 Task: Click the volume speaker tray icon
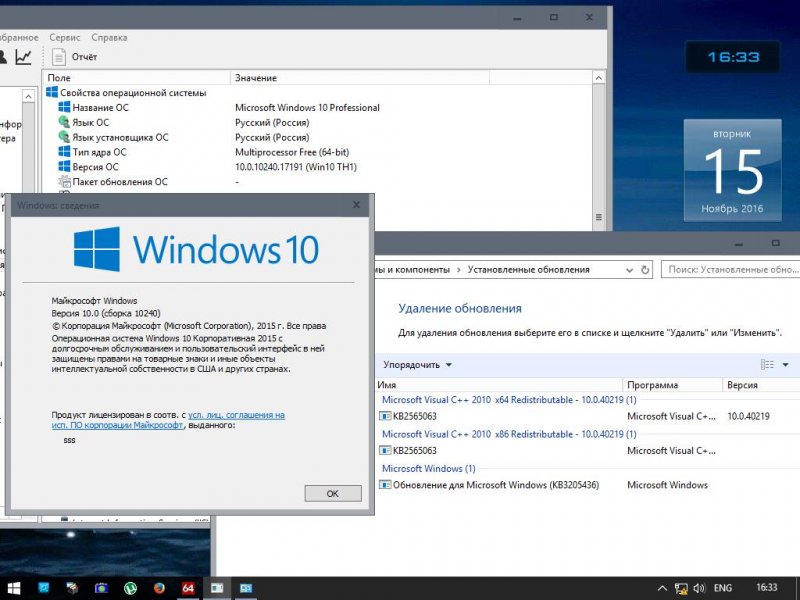click(699, 588)
